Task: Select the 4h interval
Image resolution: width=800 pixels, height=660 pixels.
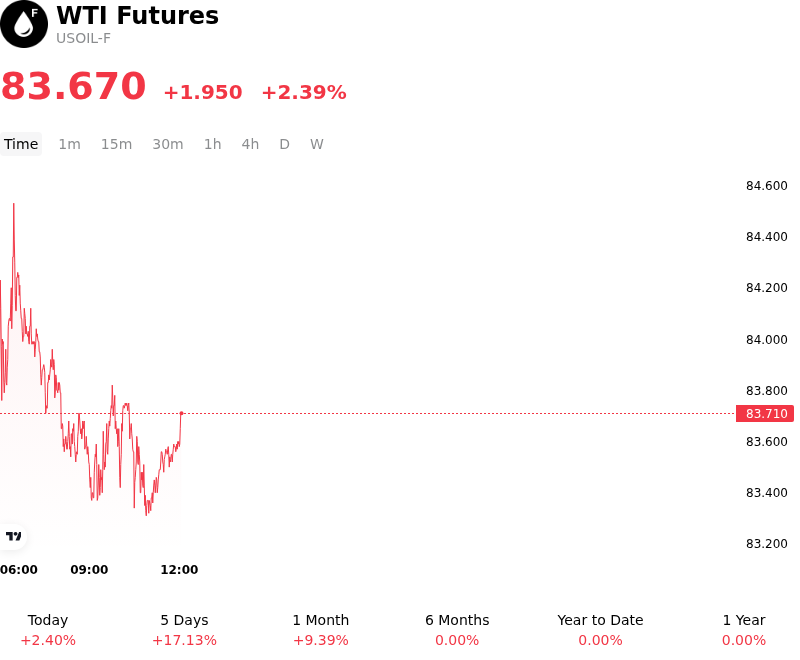Action: [x=250, y=144]
